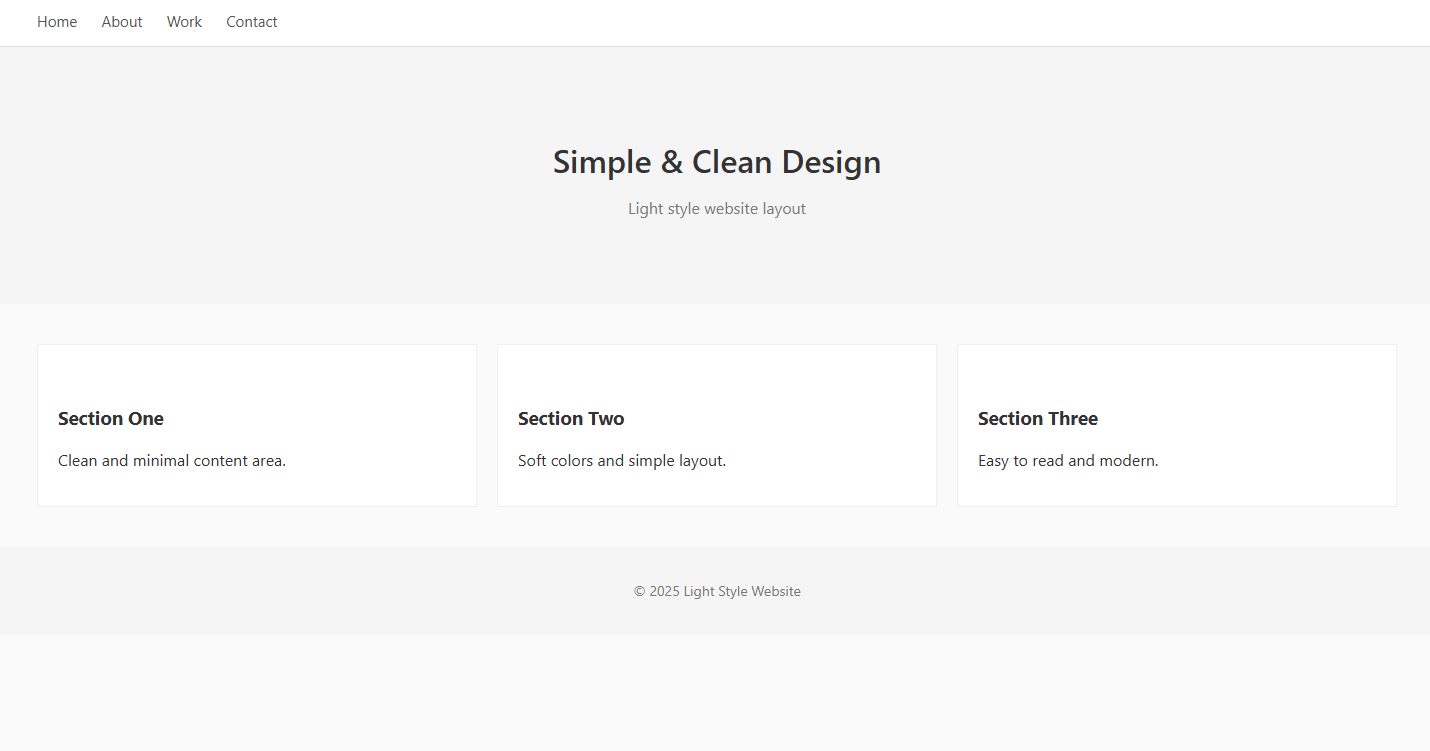Go to the Home nav link

57,22
